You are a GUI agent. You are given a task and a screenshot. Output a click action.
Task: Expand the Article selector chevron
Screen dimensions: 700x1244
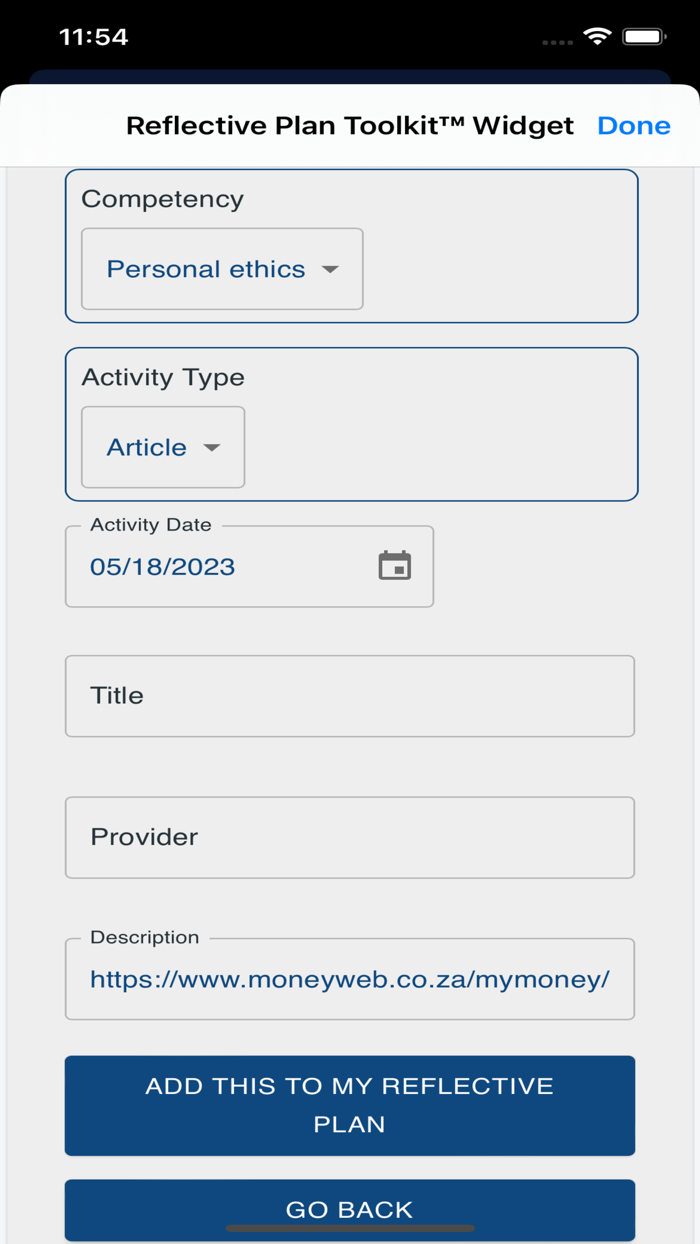click(211, 448)
